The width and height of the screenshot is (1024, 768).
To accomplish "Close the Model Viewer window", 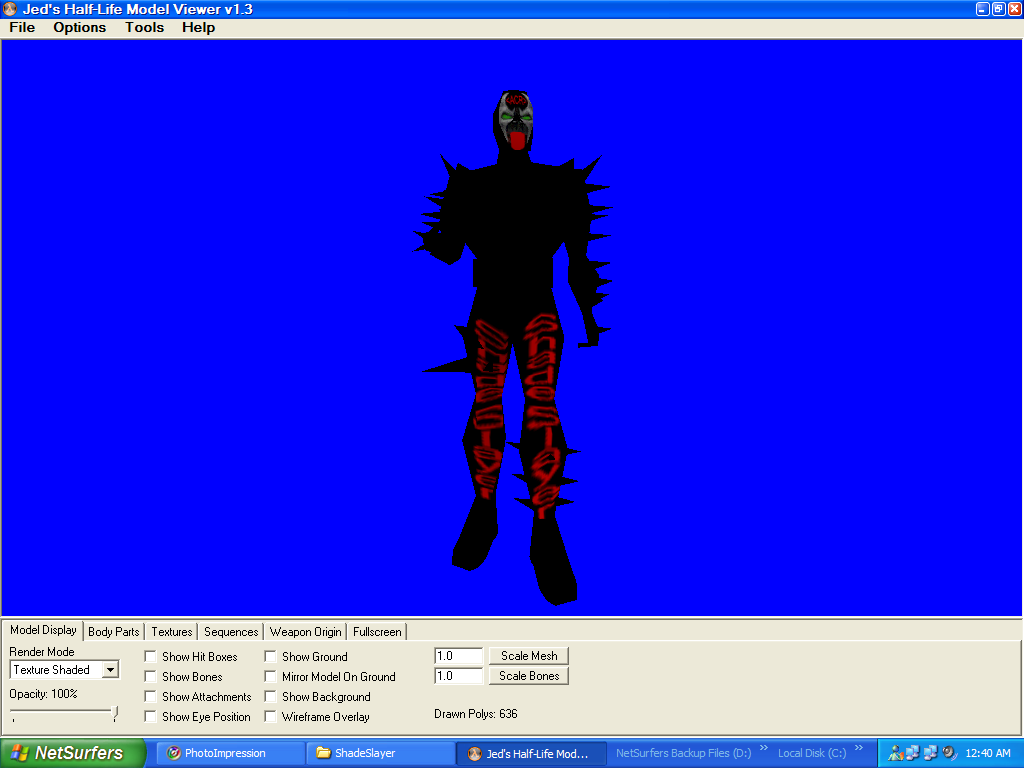I will coord(1015,9).
